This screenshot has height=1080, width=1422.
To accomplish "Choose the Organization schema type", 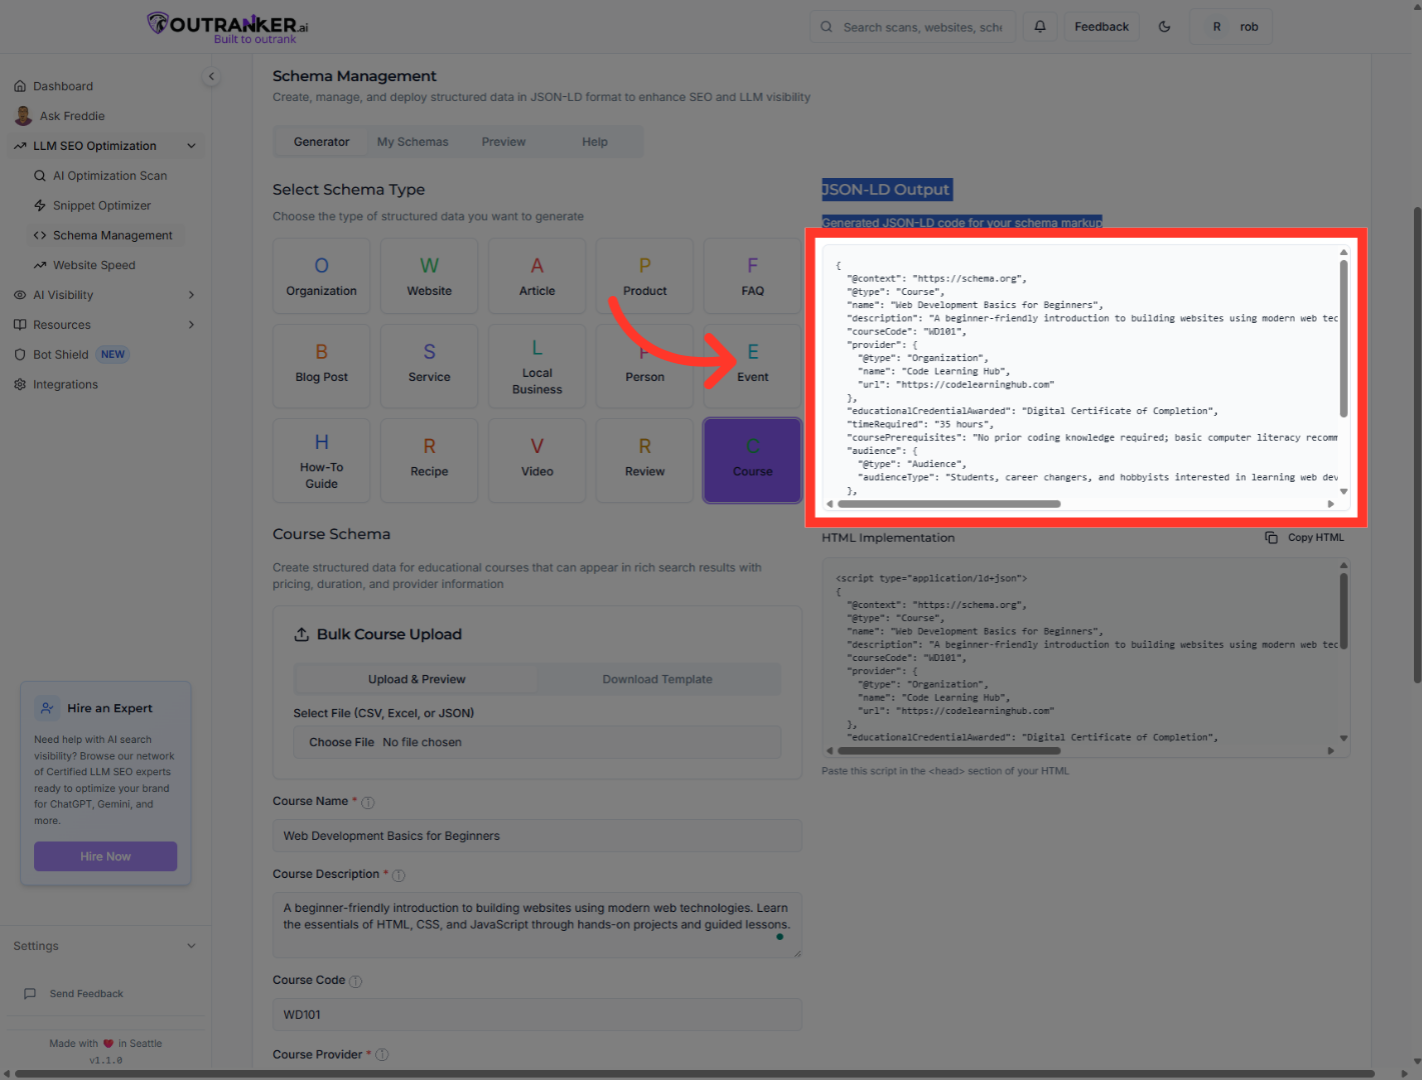I will coord(321,277).
